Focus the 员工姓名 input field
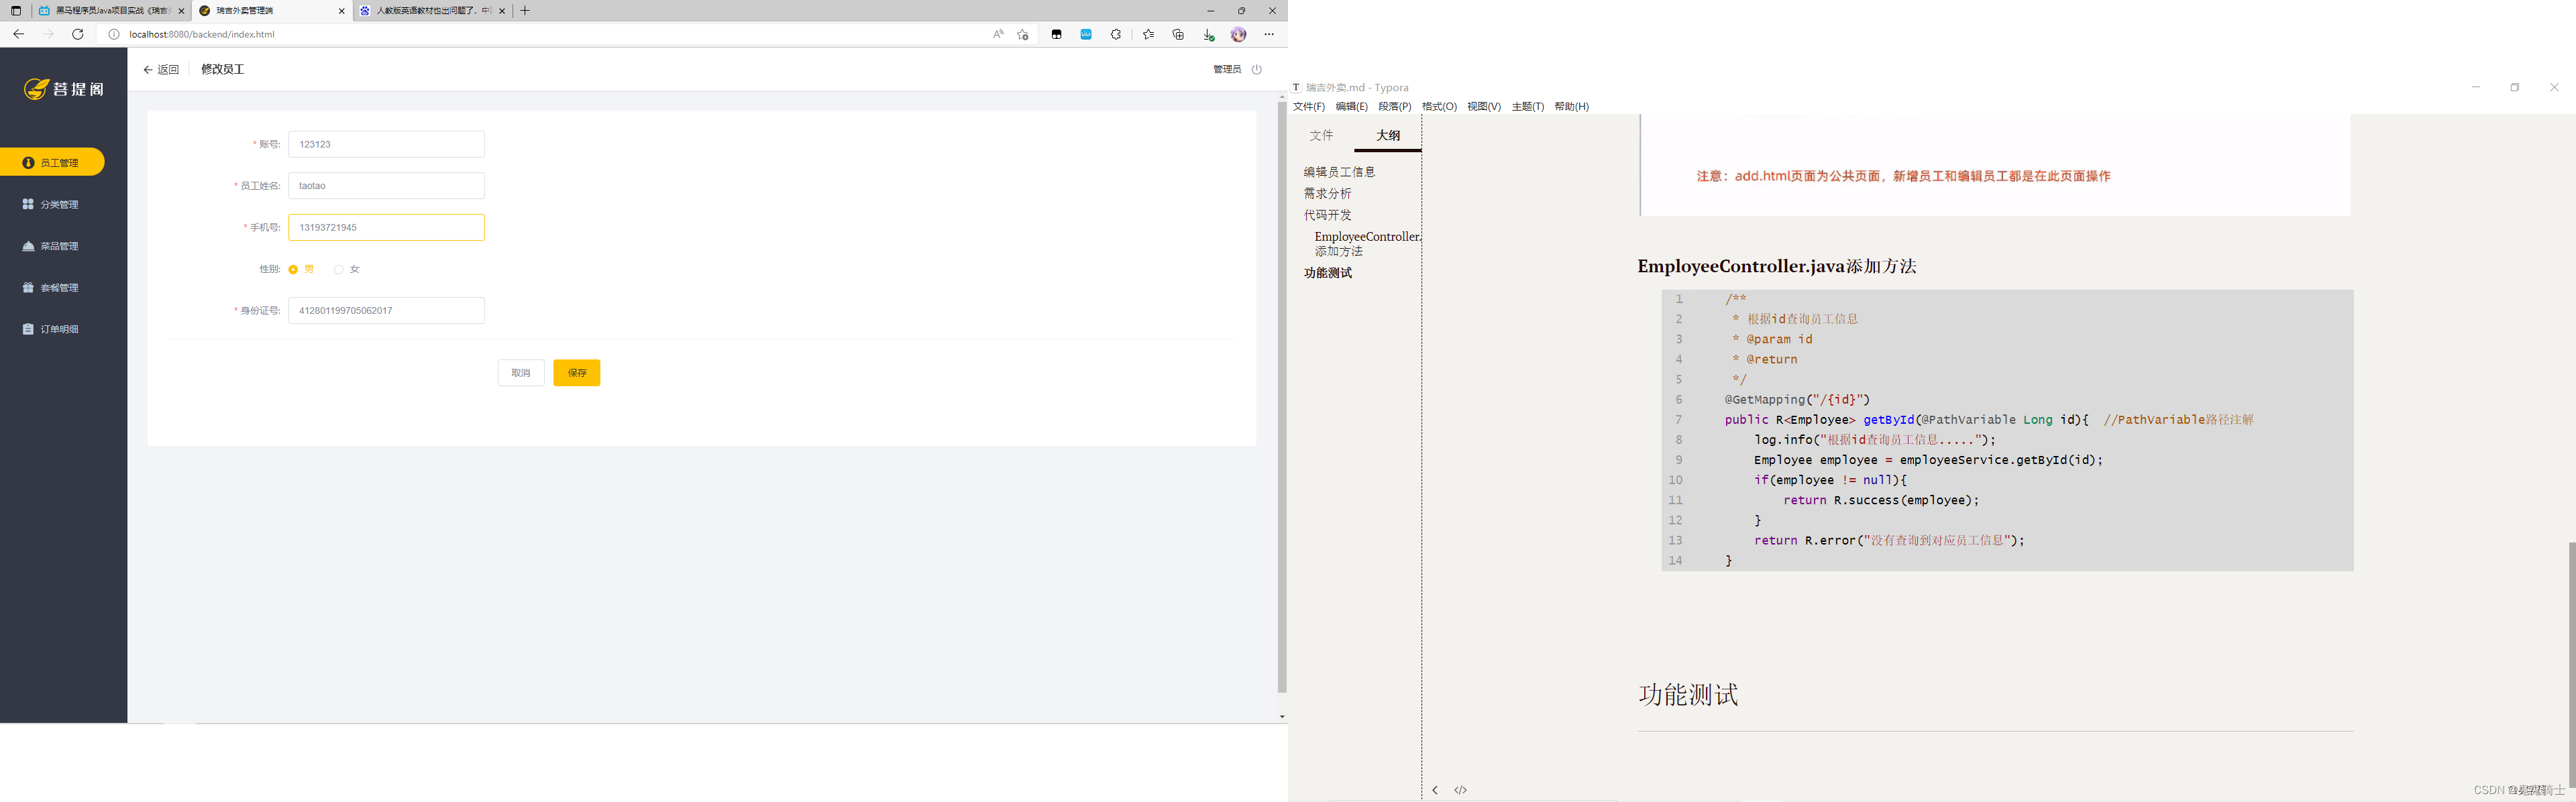 (x=387, y=186)
